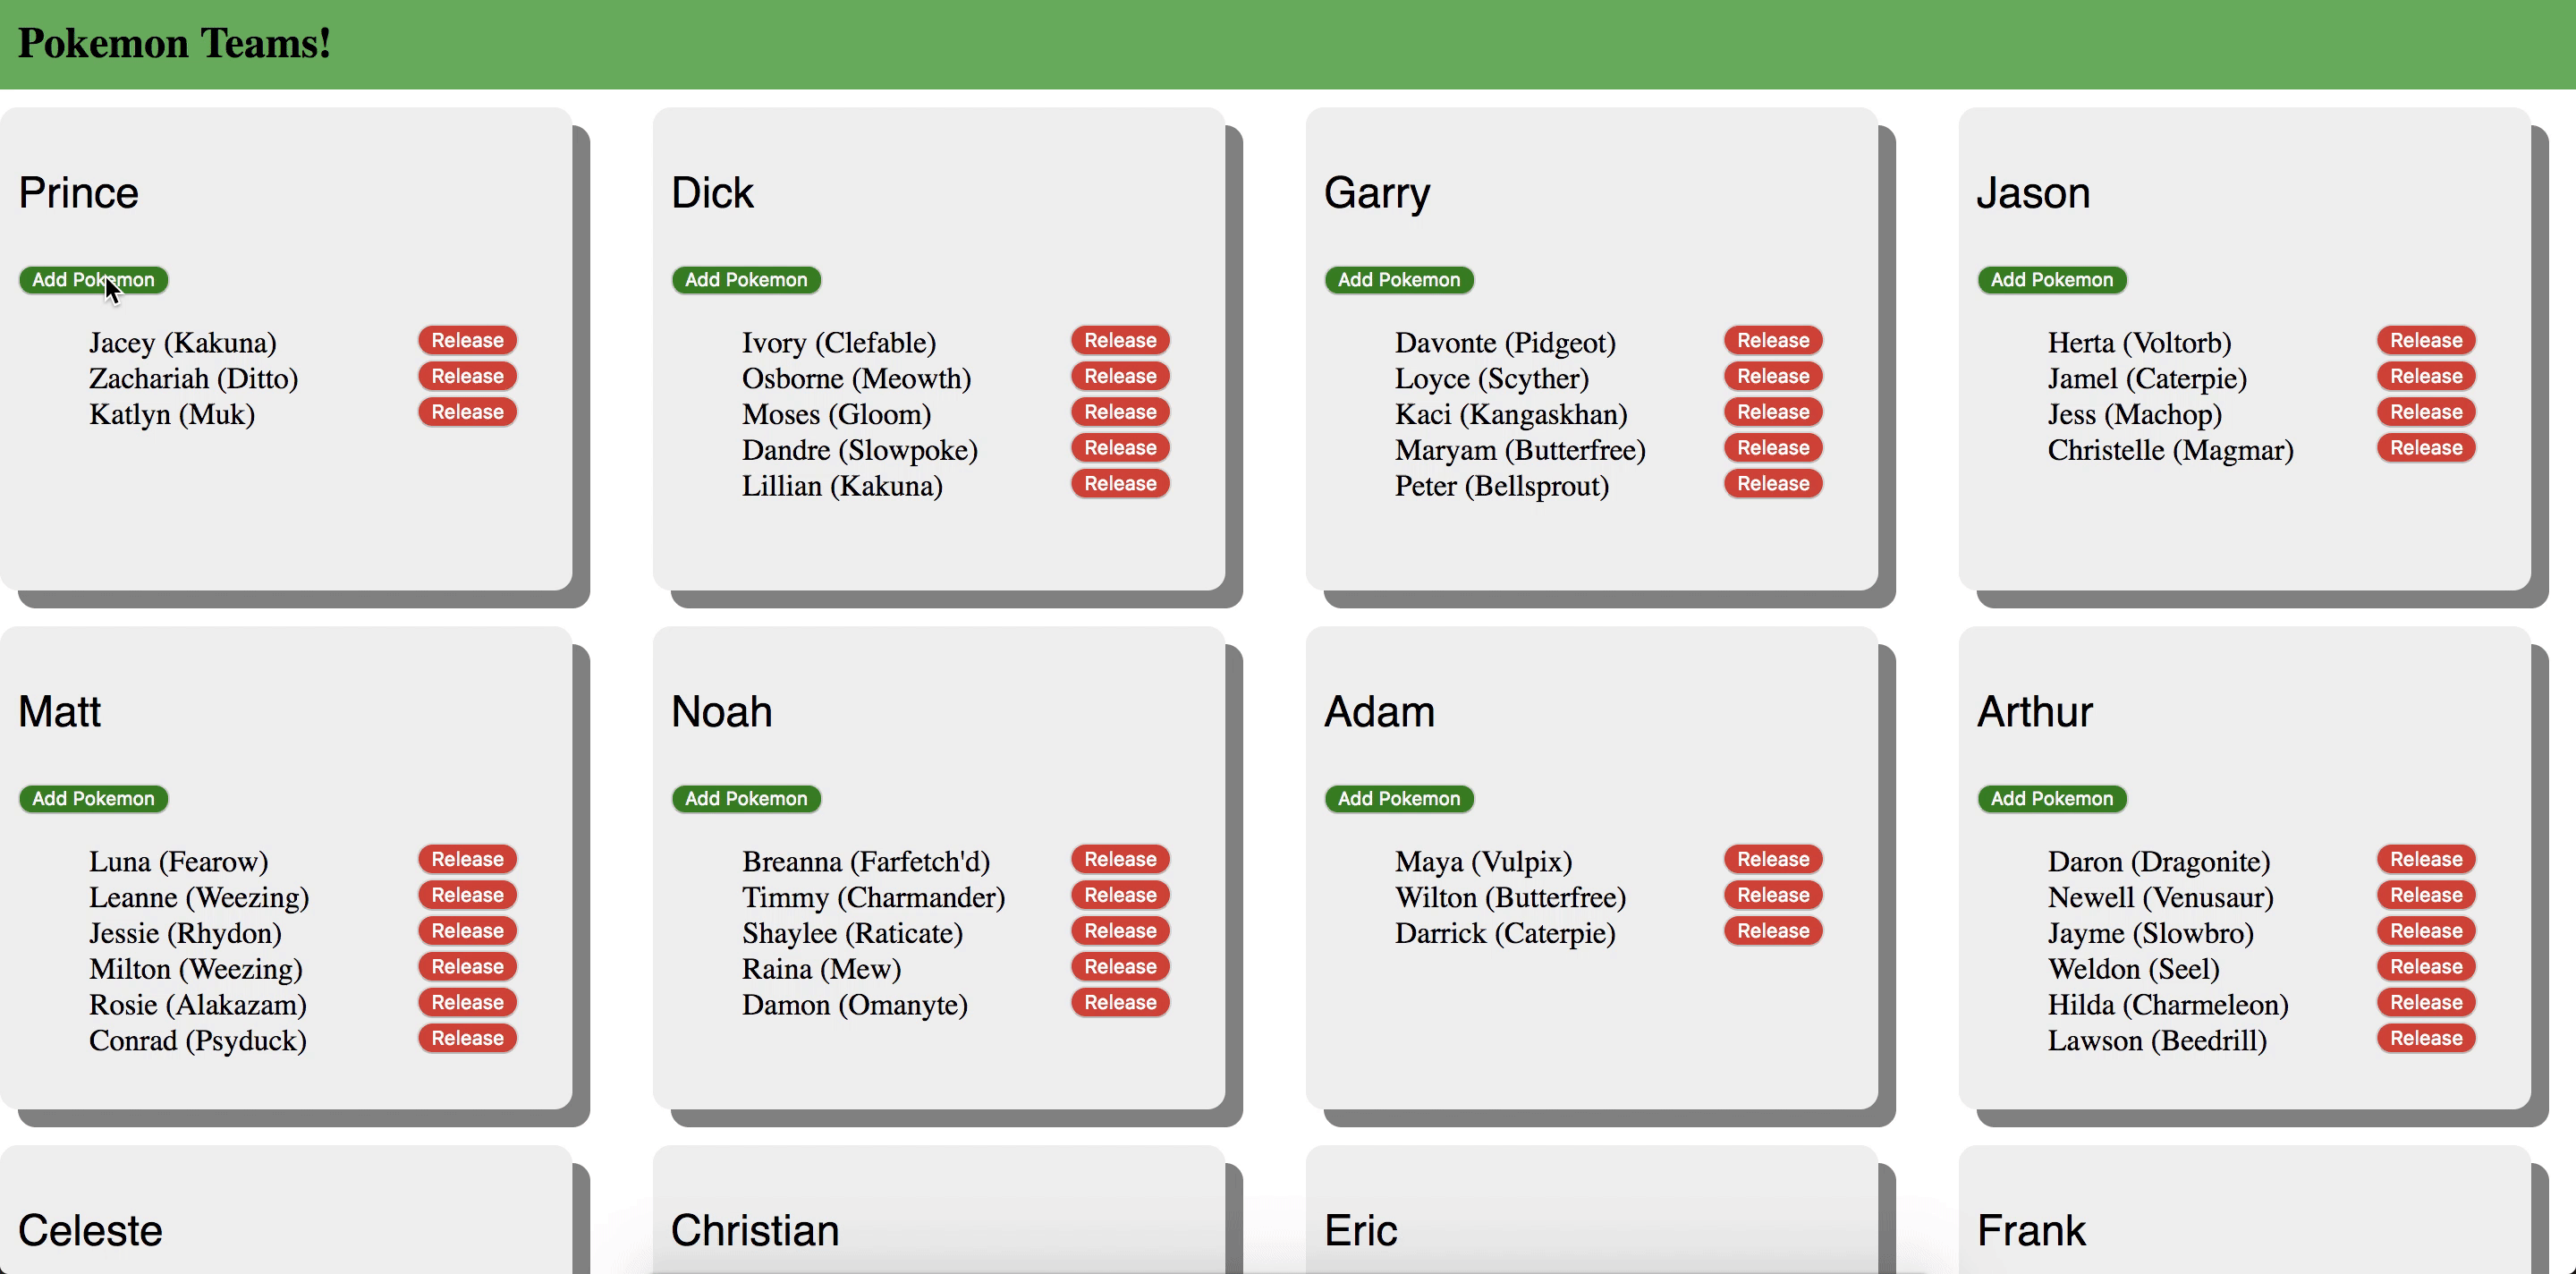Image resolution: width=2576 pixels, height=1274 pixels.
Task: Click Release button for Loyce (Scyther)
Action: [x=1773, y=375]
